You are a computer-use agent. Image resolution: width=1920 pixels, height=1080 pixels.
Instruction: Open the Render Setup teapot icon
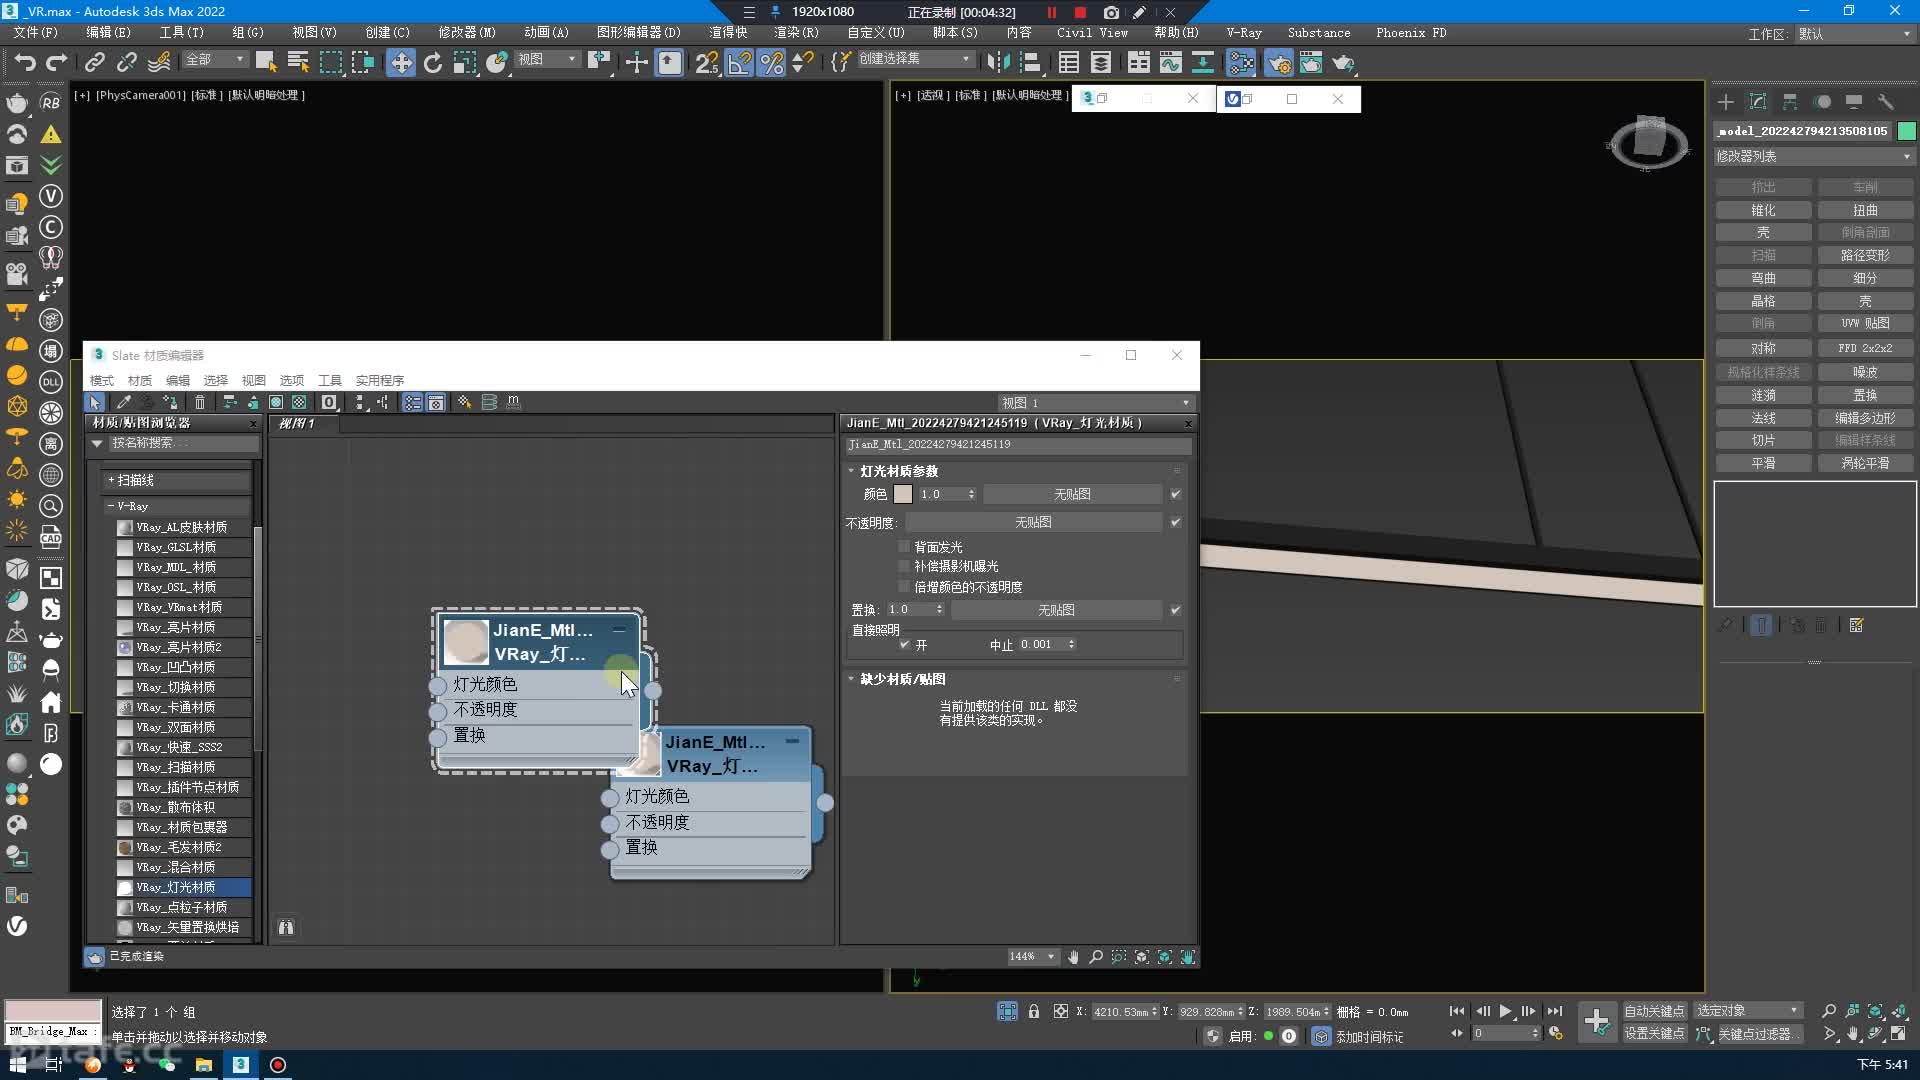coord(1278,62)
